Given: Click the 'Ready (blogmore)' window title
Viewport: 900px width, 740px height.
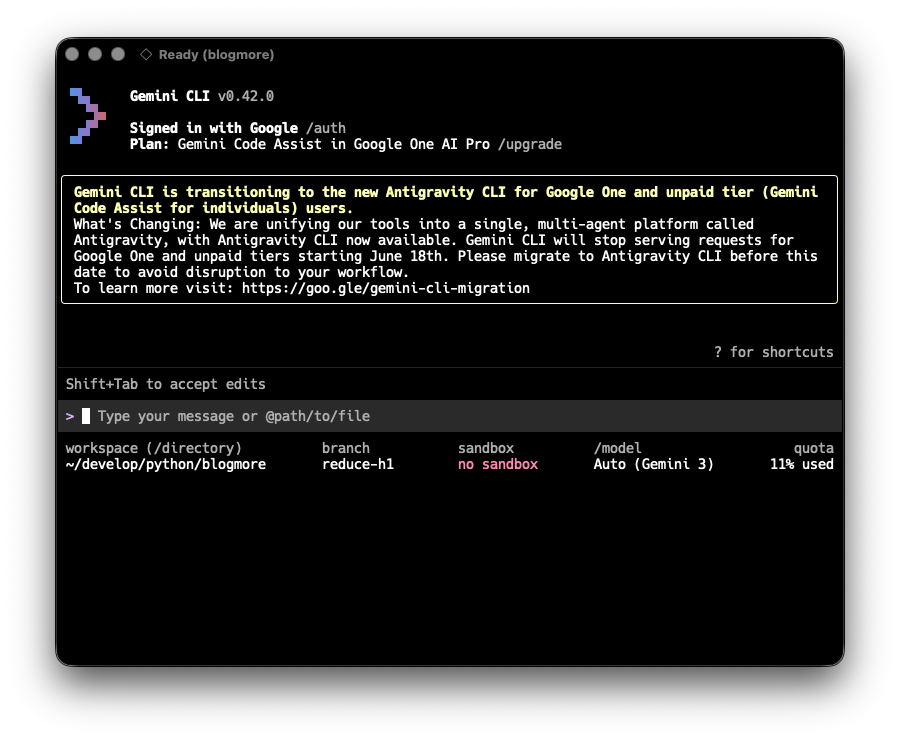Looking at the screenshot, I should click(x=216, y=55).
